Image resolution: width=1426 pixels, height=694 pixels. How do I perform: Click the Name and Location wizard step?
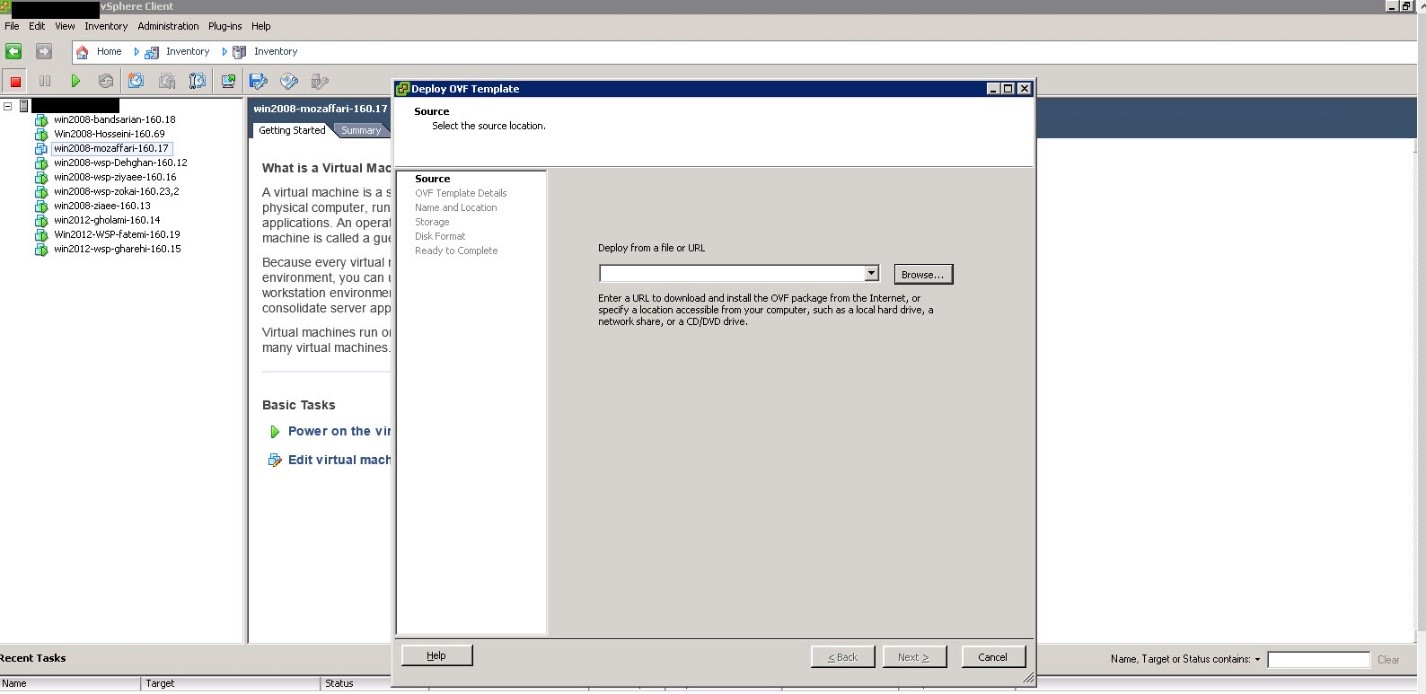tap(456, 208)
